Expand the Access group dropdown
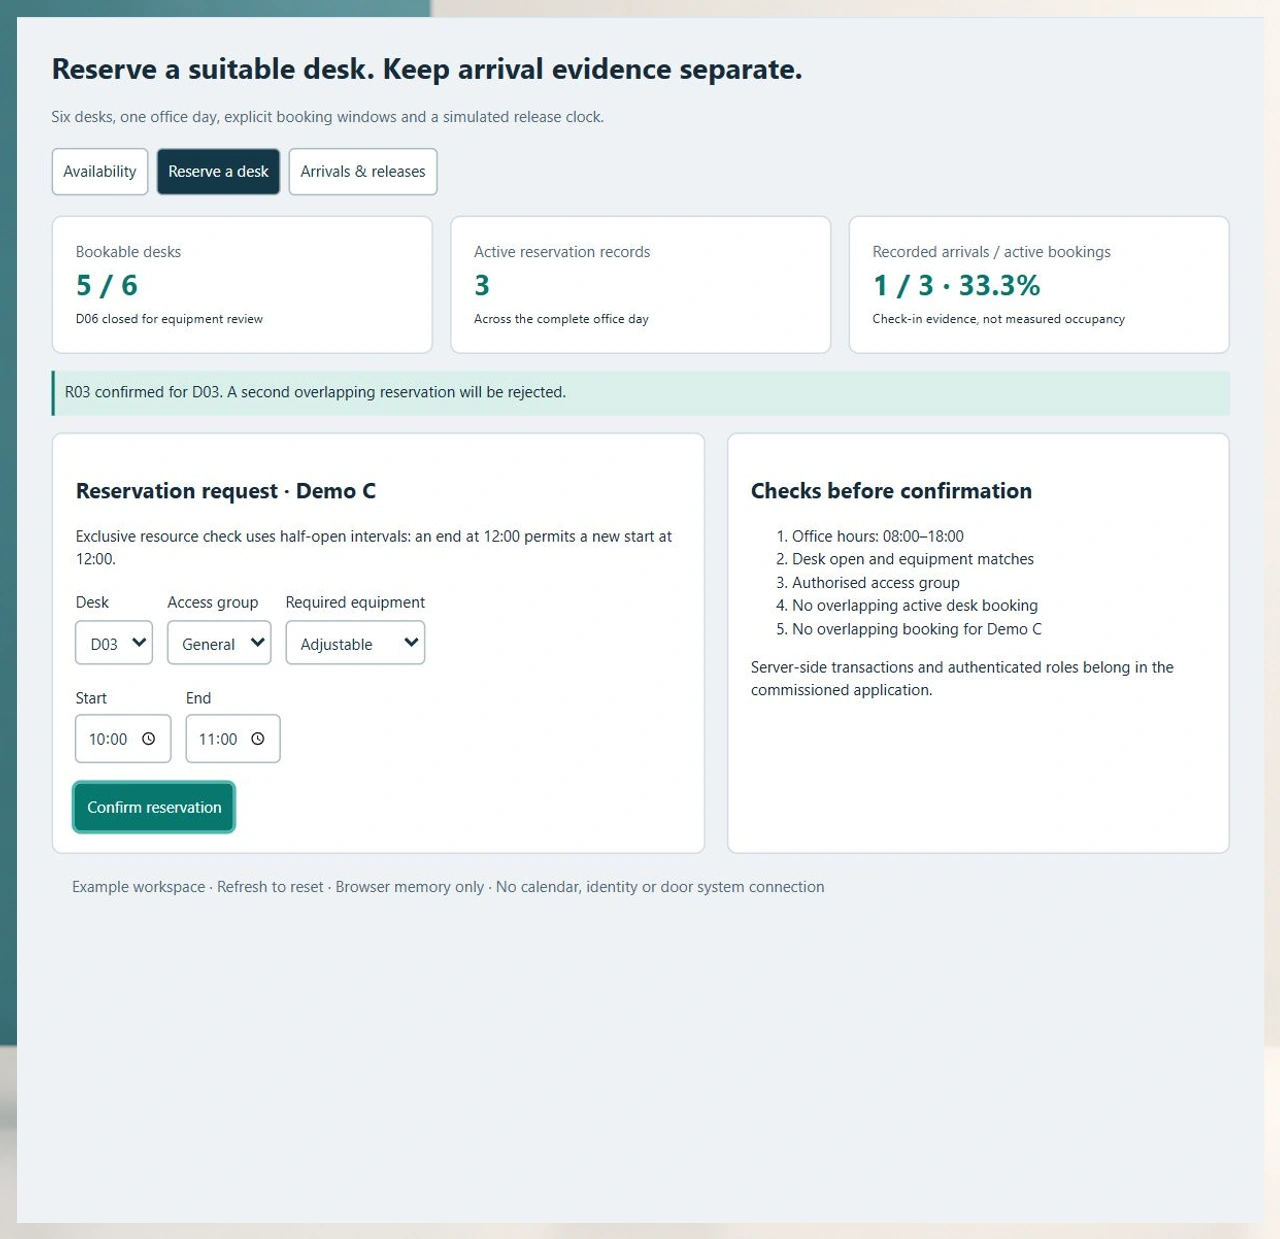This screenshot has height=1239, width=1280. tap(219, 643)
